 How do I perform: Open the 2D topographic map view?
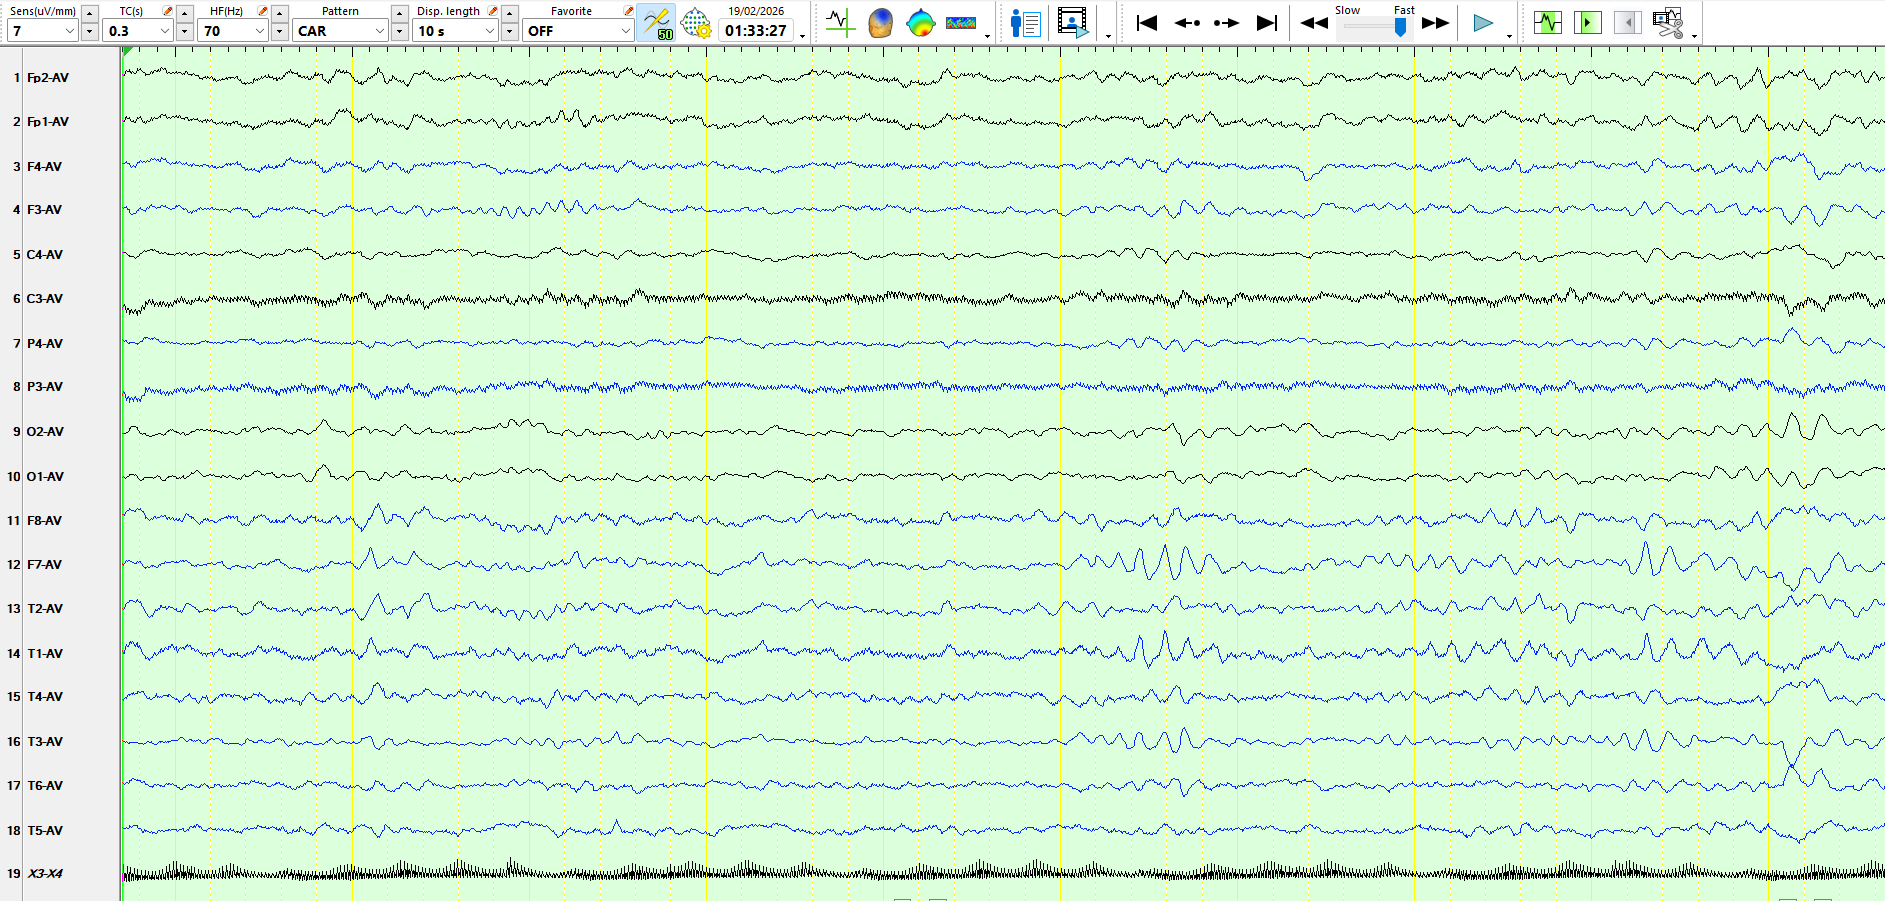pos(920,22)
